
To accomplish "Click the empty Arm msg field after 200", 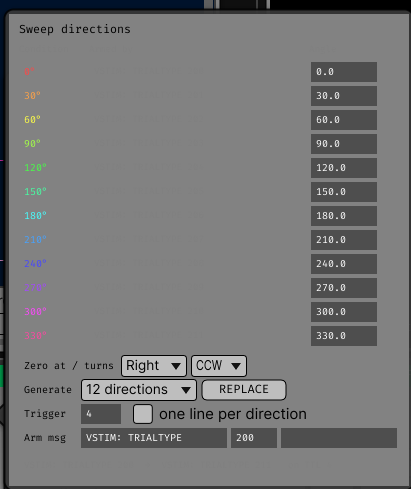I will pyautogui.click(x=339, y=438).
